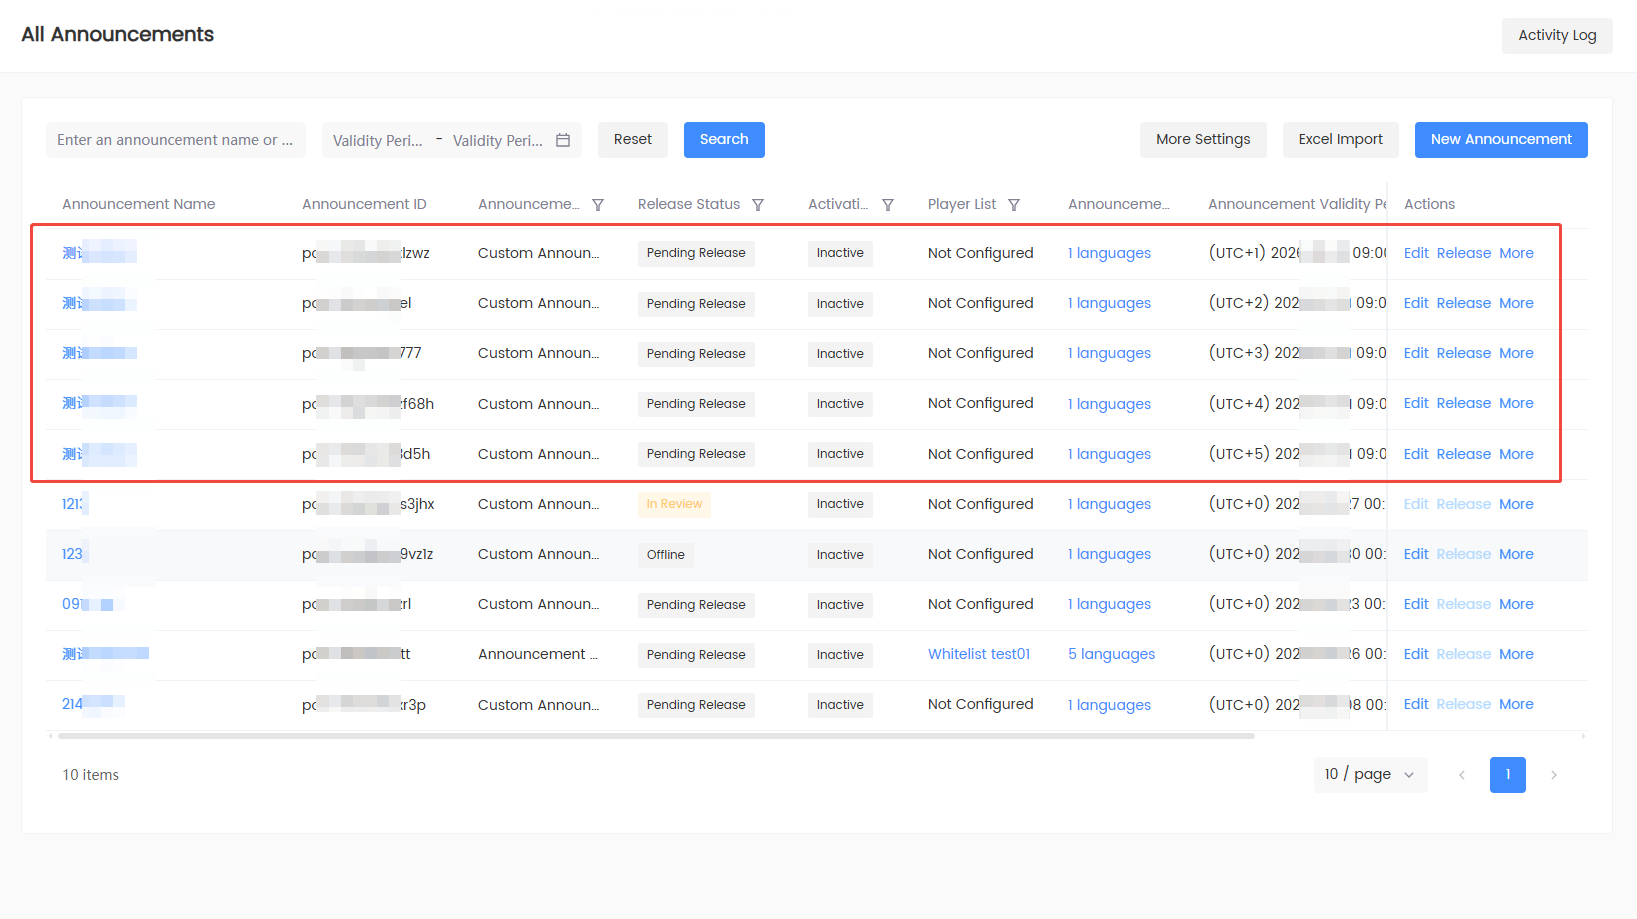
Task: Open the validity period calendar icon
Action: point(563,140)
